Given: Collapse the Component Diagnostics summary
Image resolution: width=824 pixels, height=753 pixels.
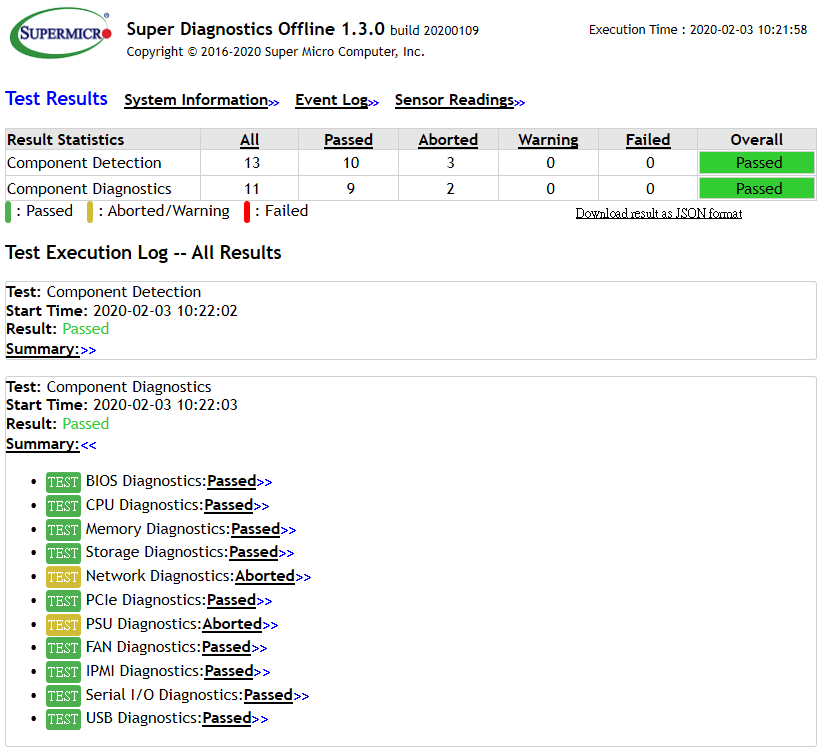Looking at the screenshot, I should [x=88, y=445].
